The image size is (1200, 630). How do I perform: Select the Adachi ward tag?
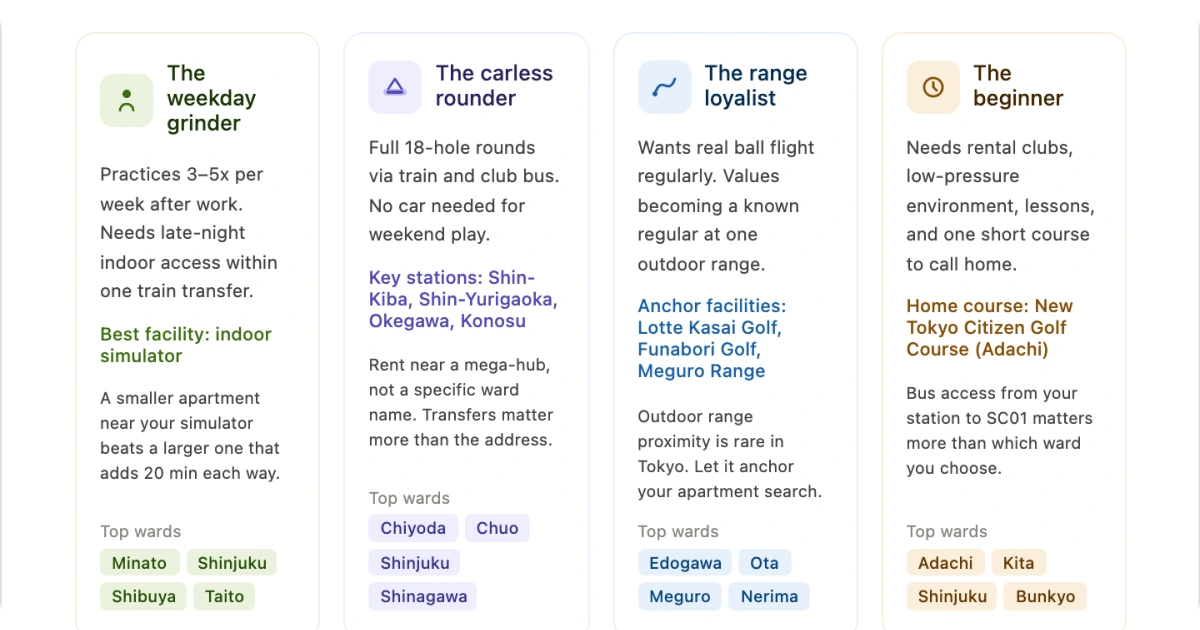point(945,562)
